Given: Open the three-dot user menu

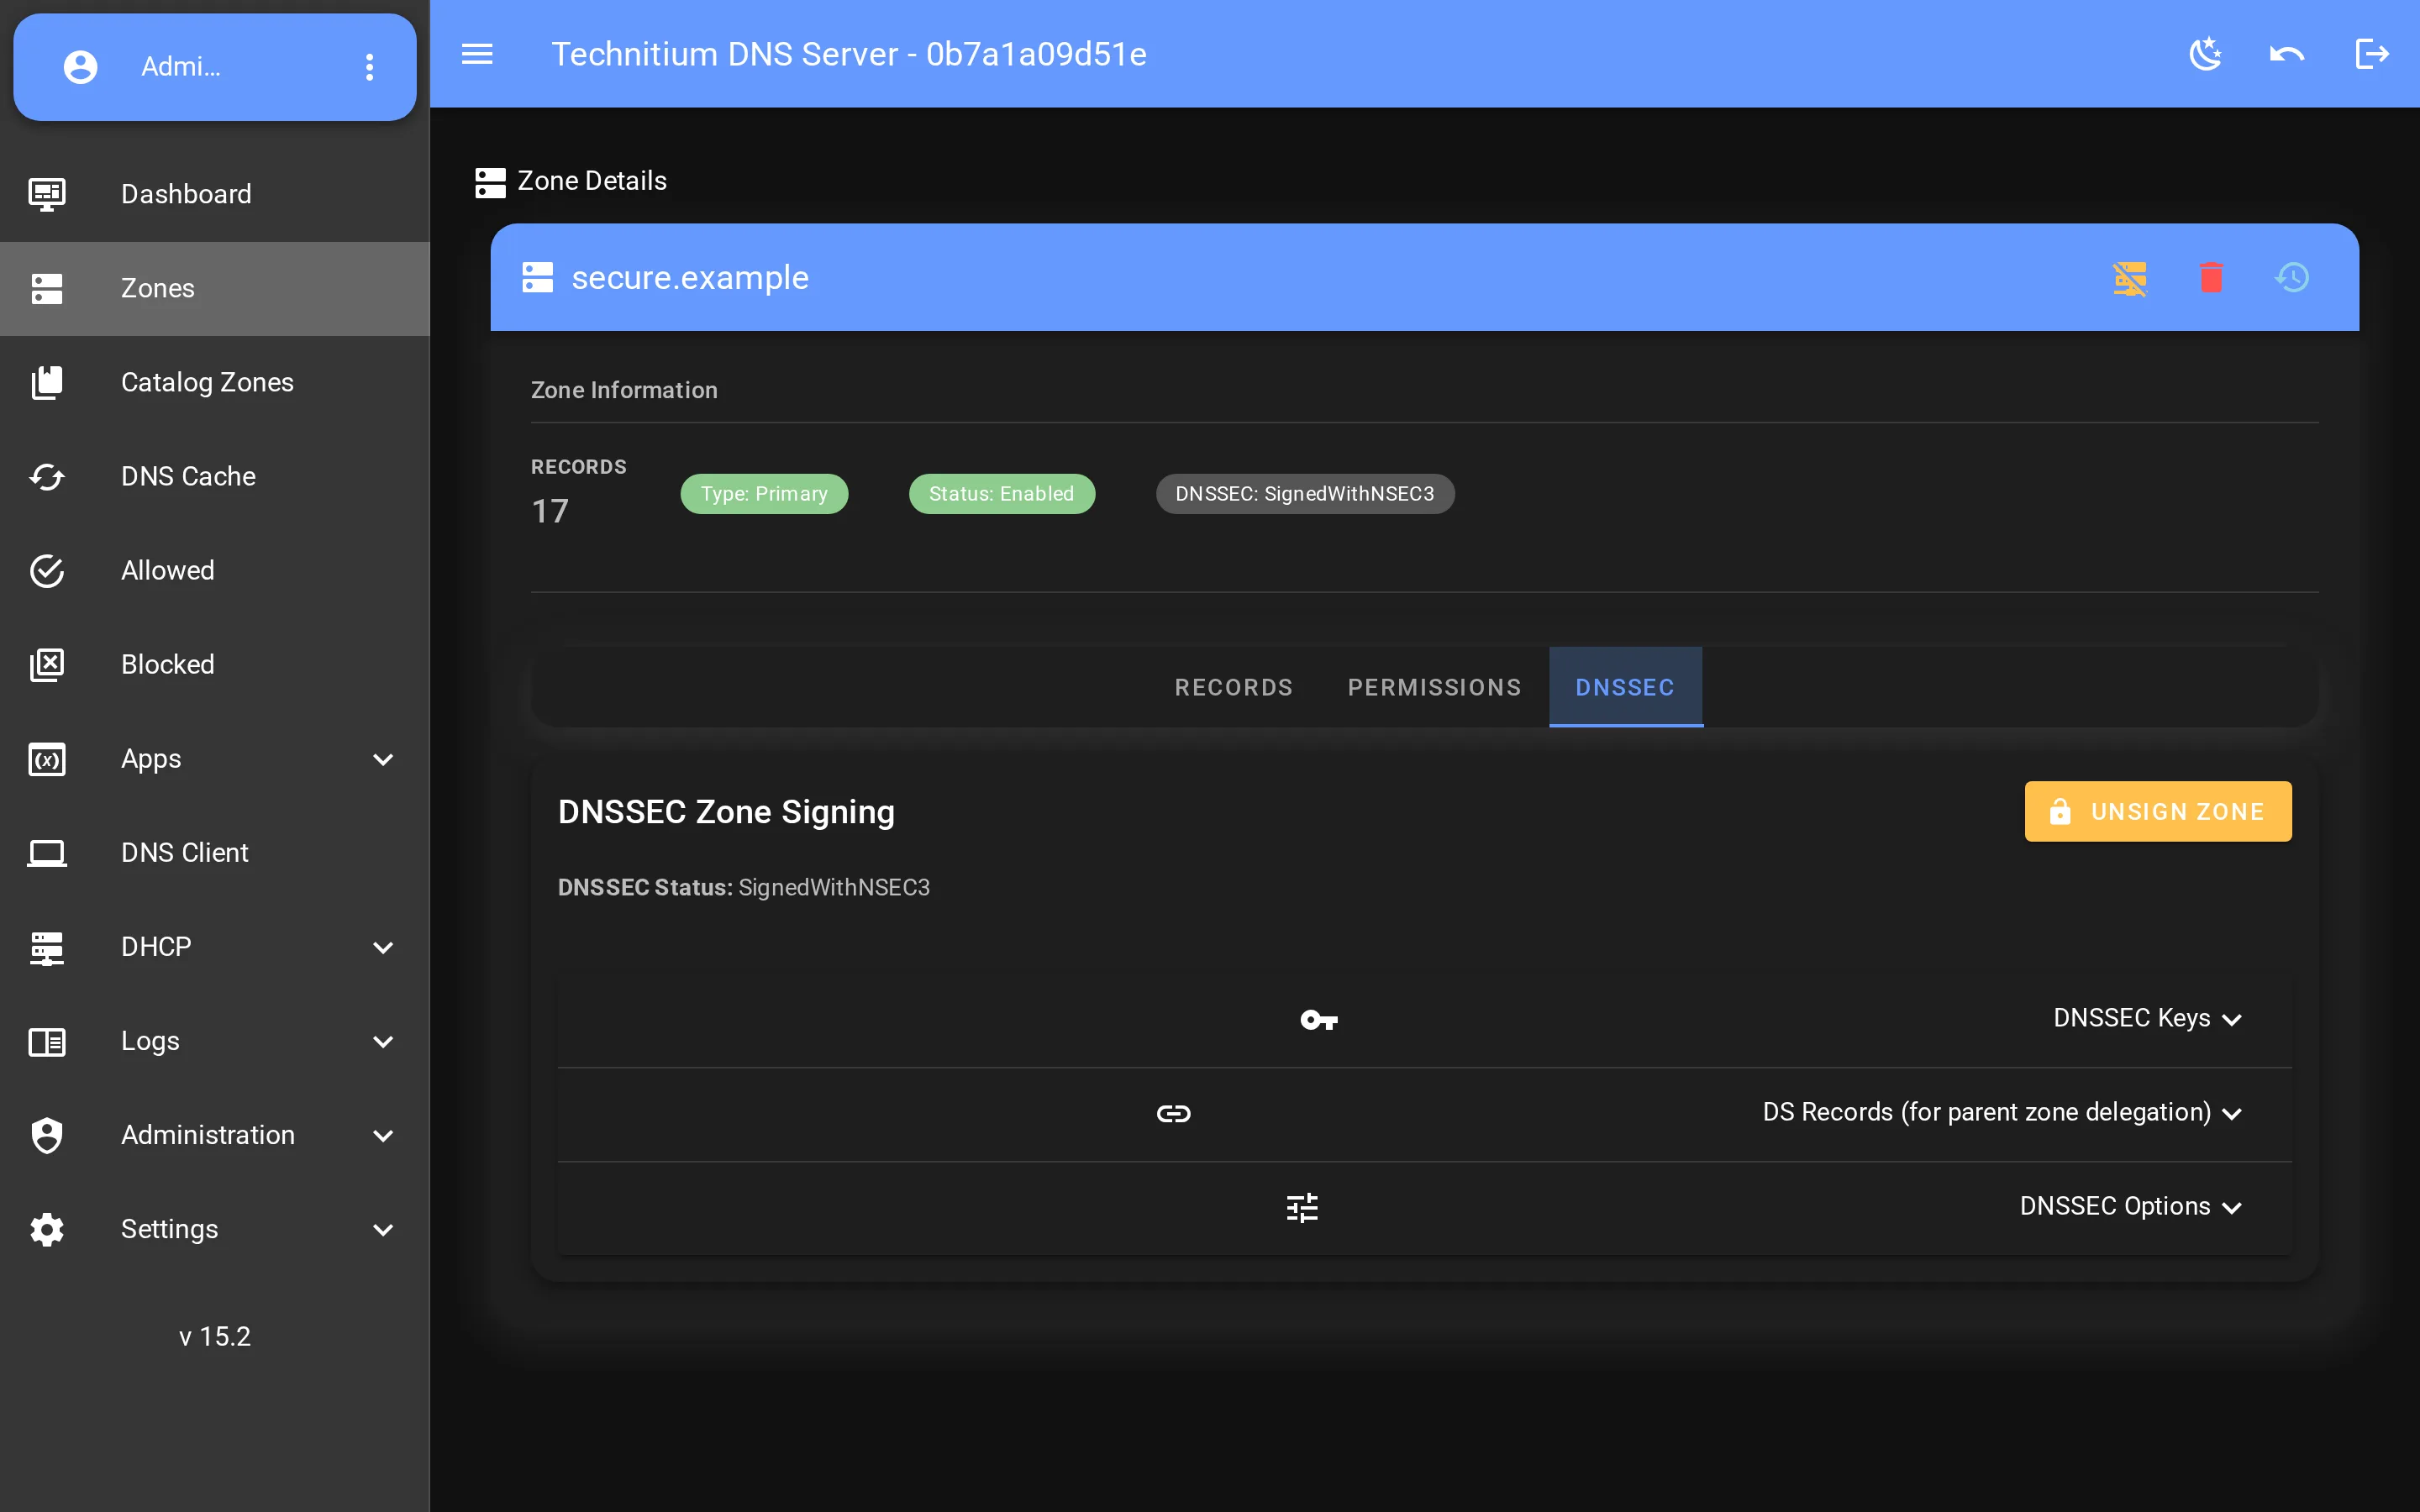Looking at the screenshot, I should pyautogui.click(x=370, y=67).
